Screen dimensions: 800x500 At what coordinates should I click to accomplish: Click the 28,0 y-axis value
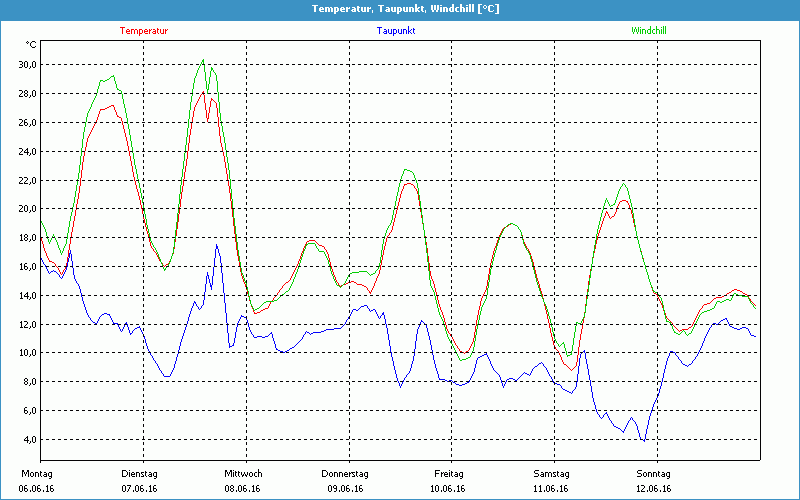[x=27, y=94]
